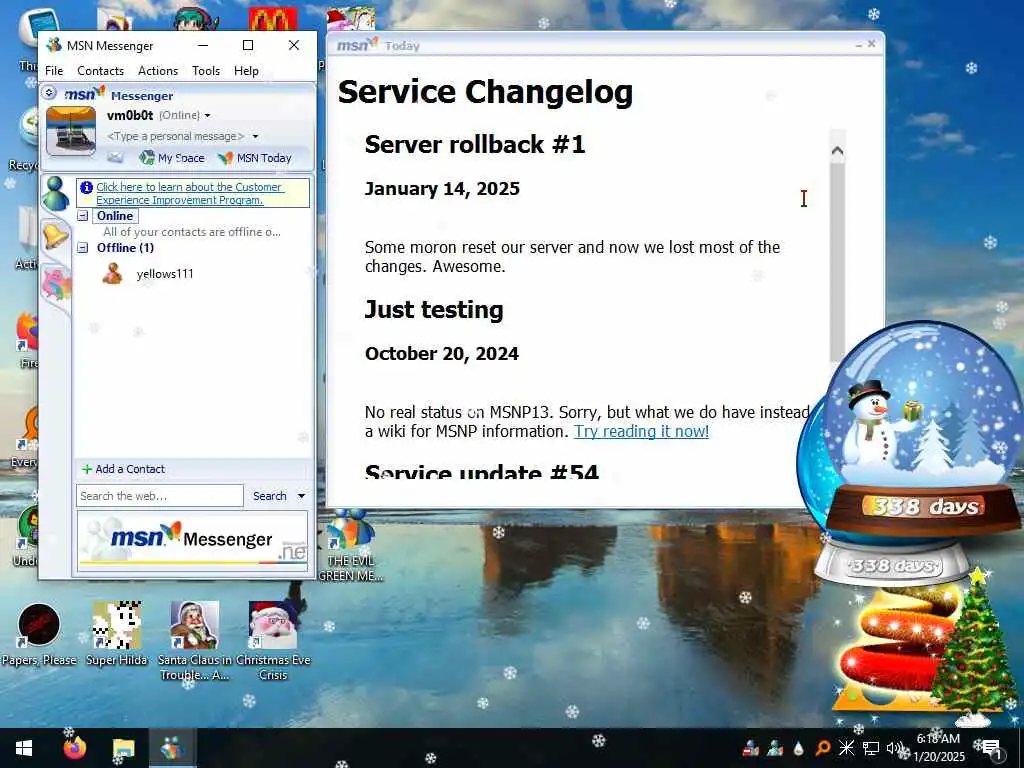Open the Tools menu
The width and height of the screenshot is (1024, 768).
(x=206, y=71)
